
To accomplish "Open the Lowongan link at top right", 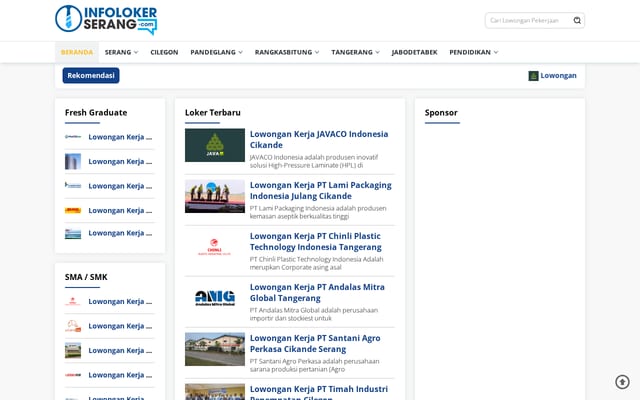I will (558, 76).
